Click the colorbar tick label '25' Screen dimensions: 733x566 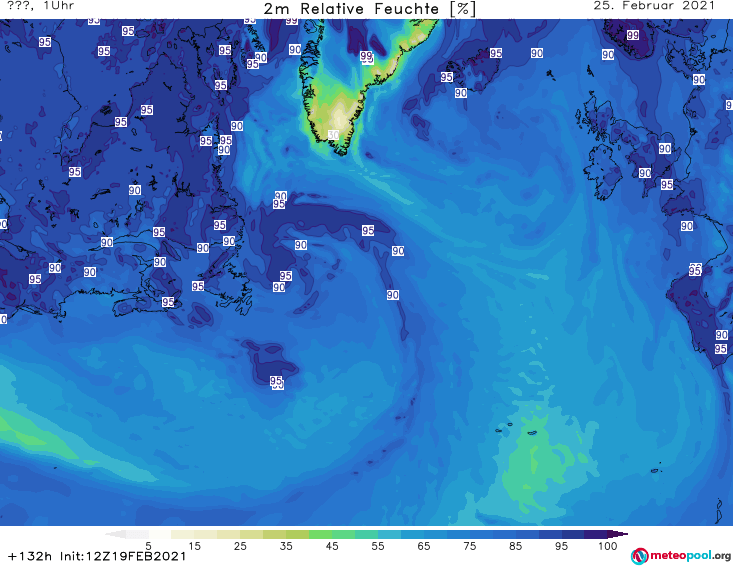pos(240,546)
